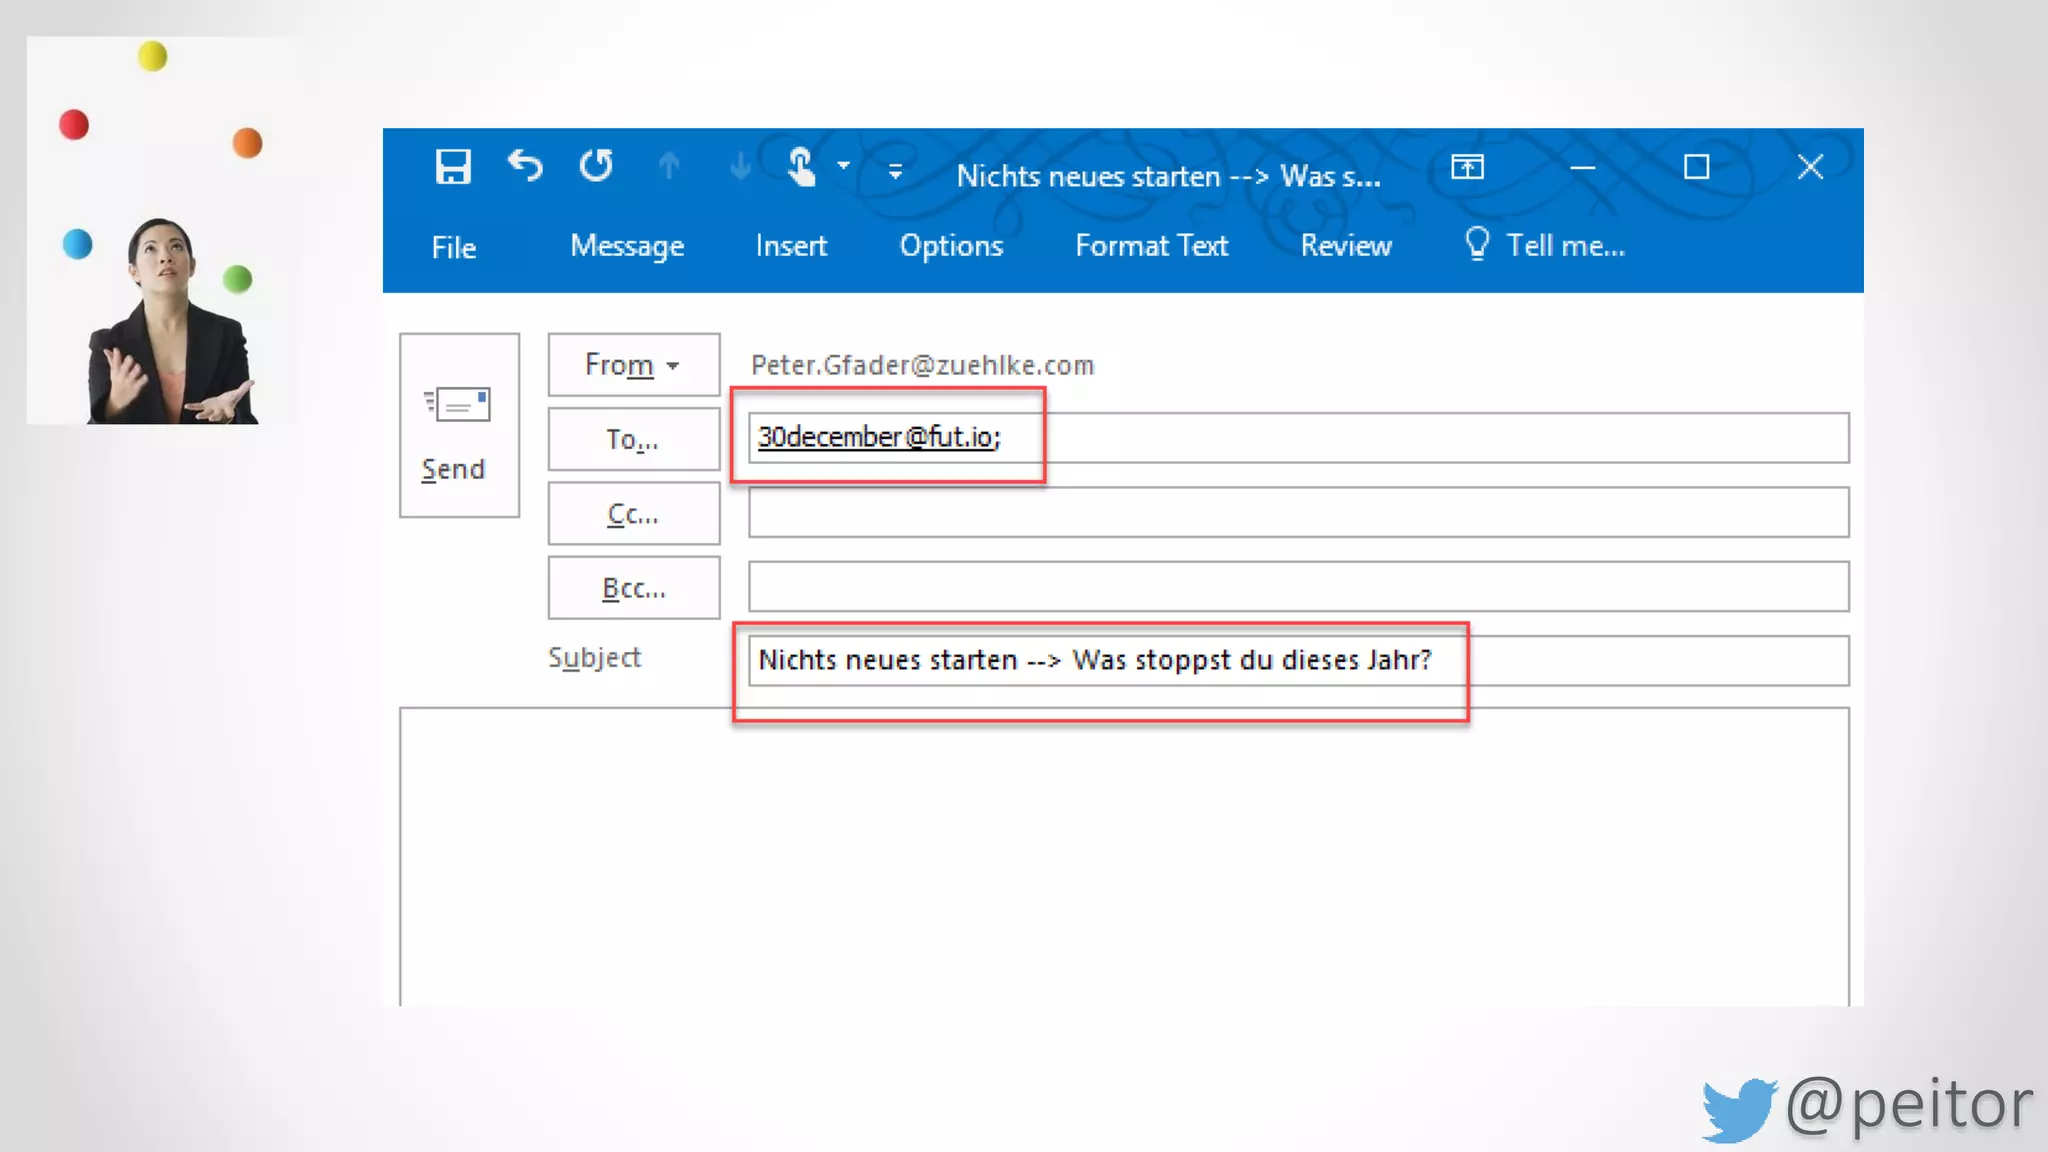Click the Previous Item up arrow
This screenshot has width=2048, height=1152.
coord(669,166)
